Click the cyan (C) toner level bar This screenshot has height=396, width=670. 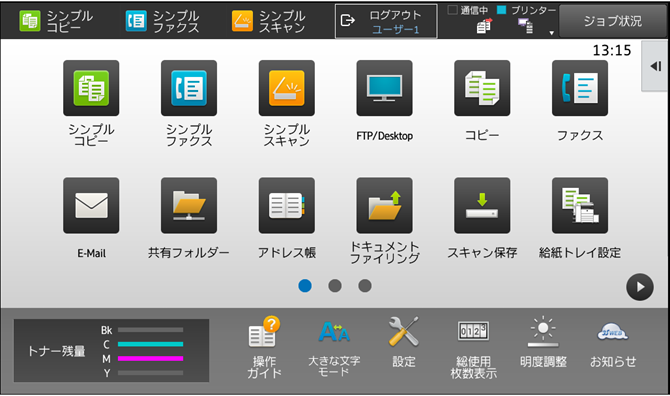(150, 344)
